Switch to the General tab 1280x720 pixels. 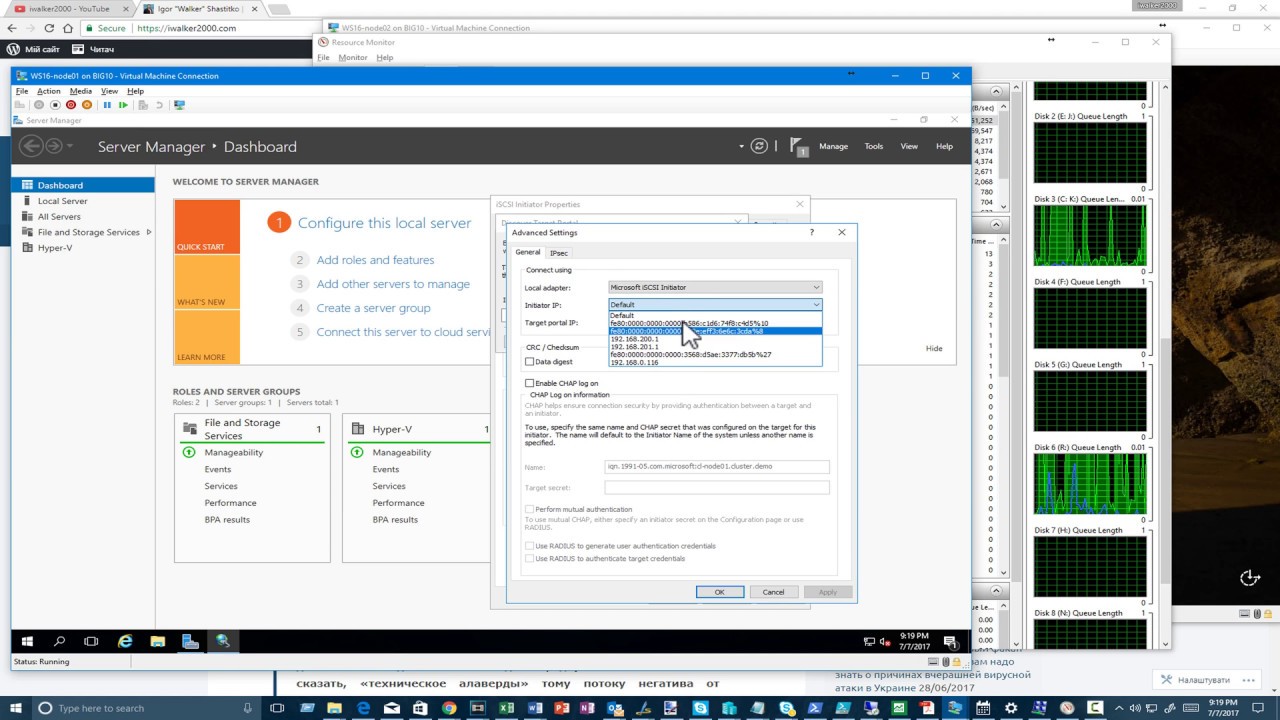[528, 252]
